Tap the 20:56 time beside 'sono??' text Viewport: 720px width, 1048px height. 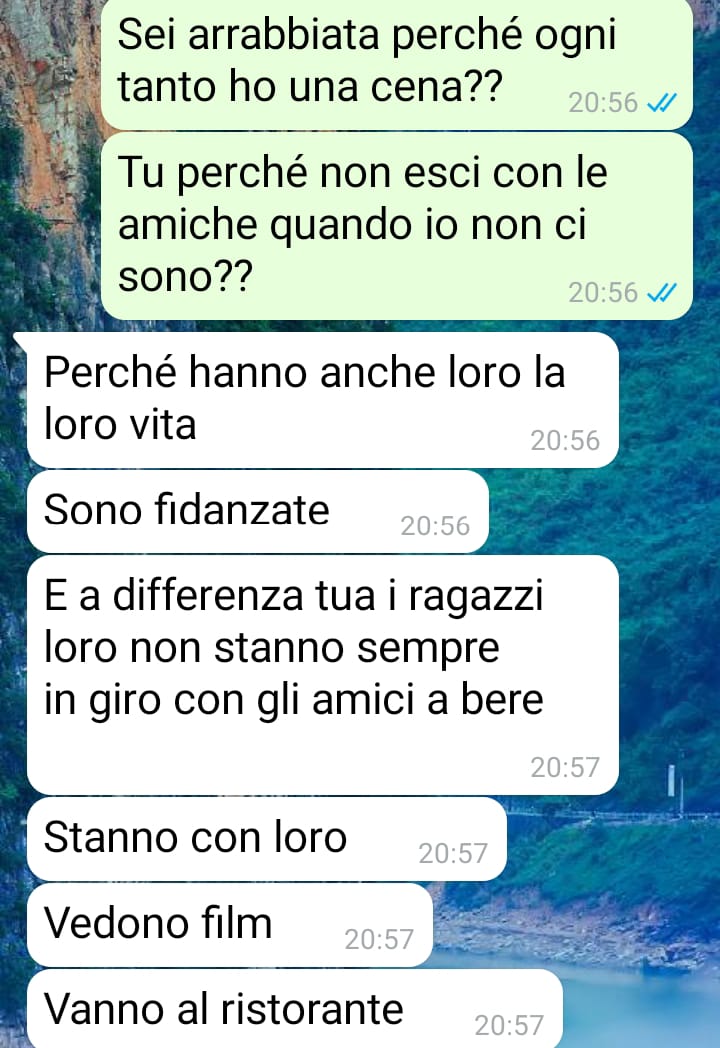pos(603,292)
